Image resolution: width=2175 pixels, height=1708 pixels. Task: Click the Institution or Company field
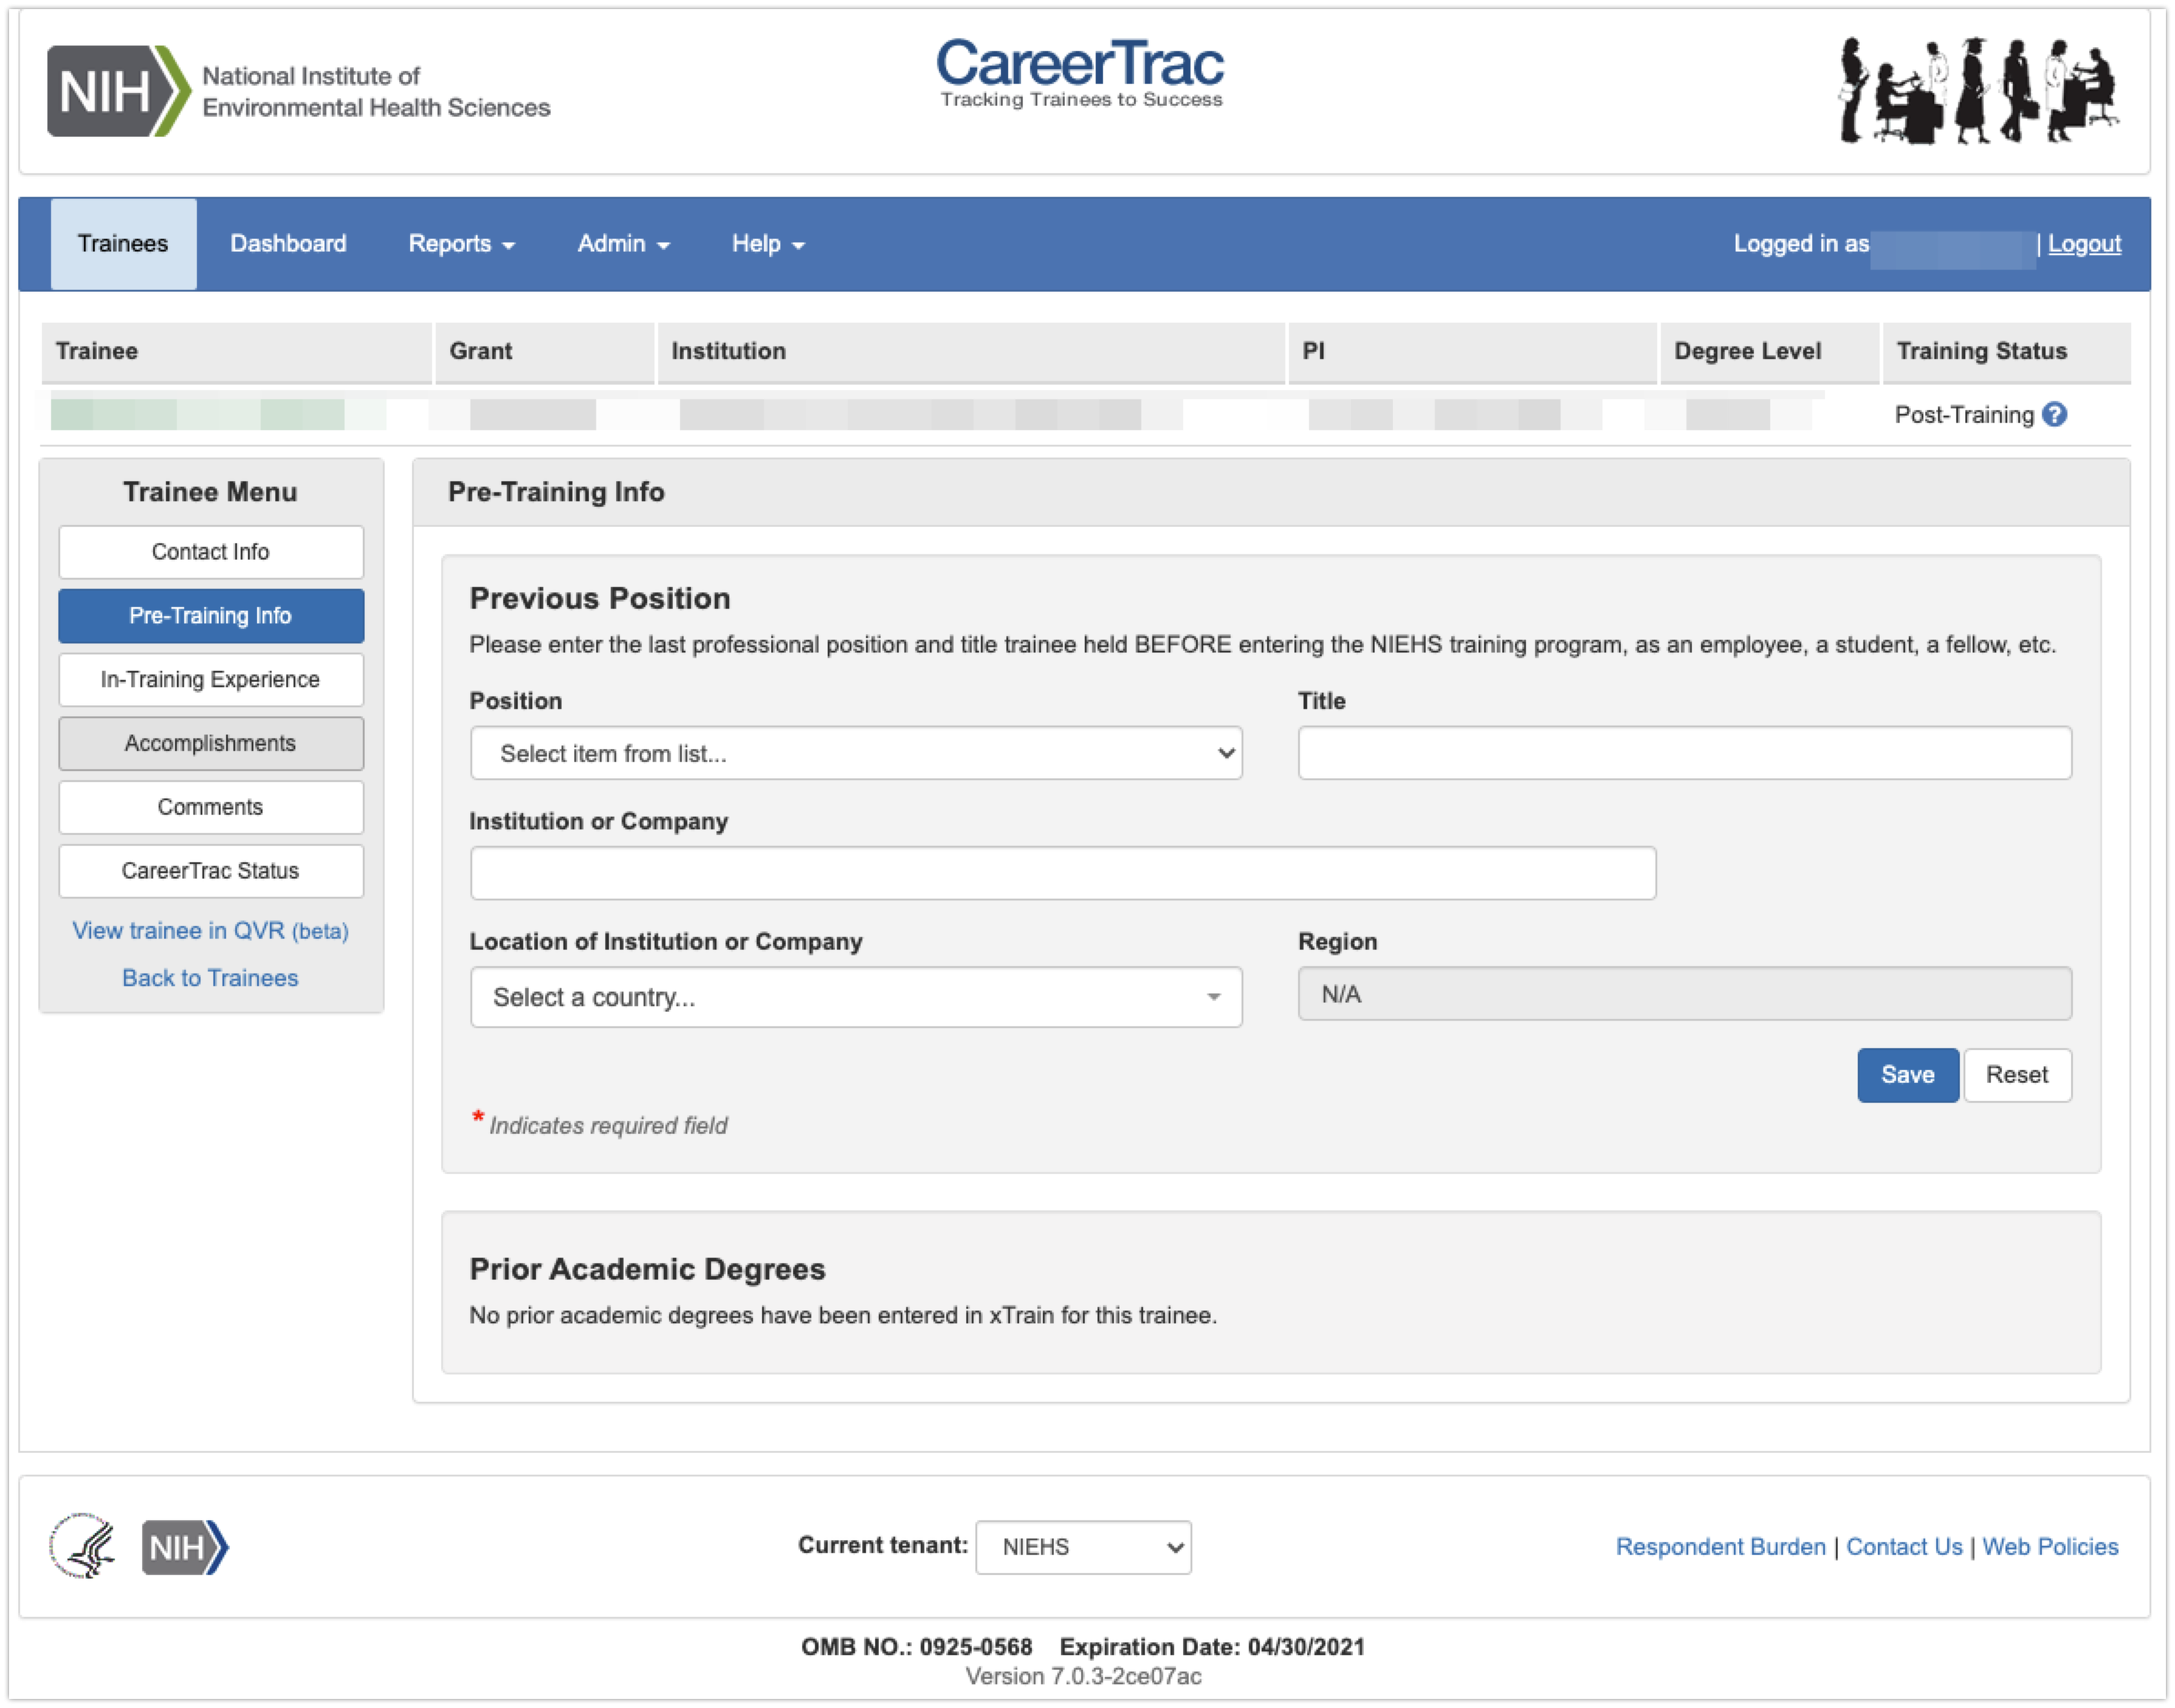1062,873
